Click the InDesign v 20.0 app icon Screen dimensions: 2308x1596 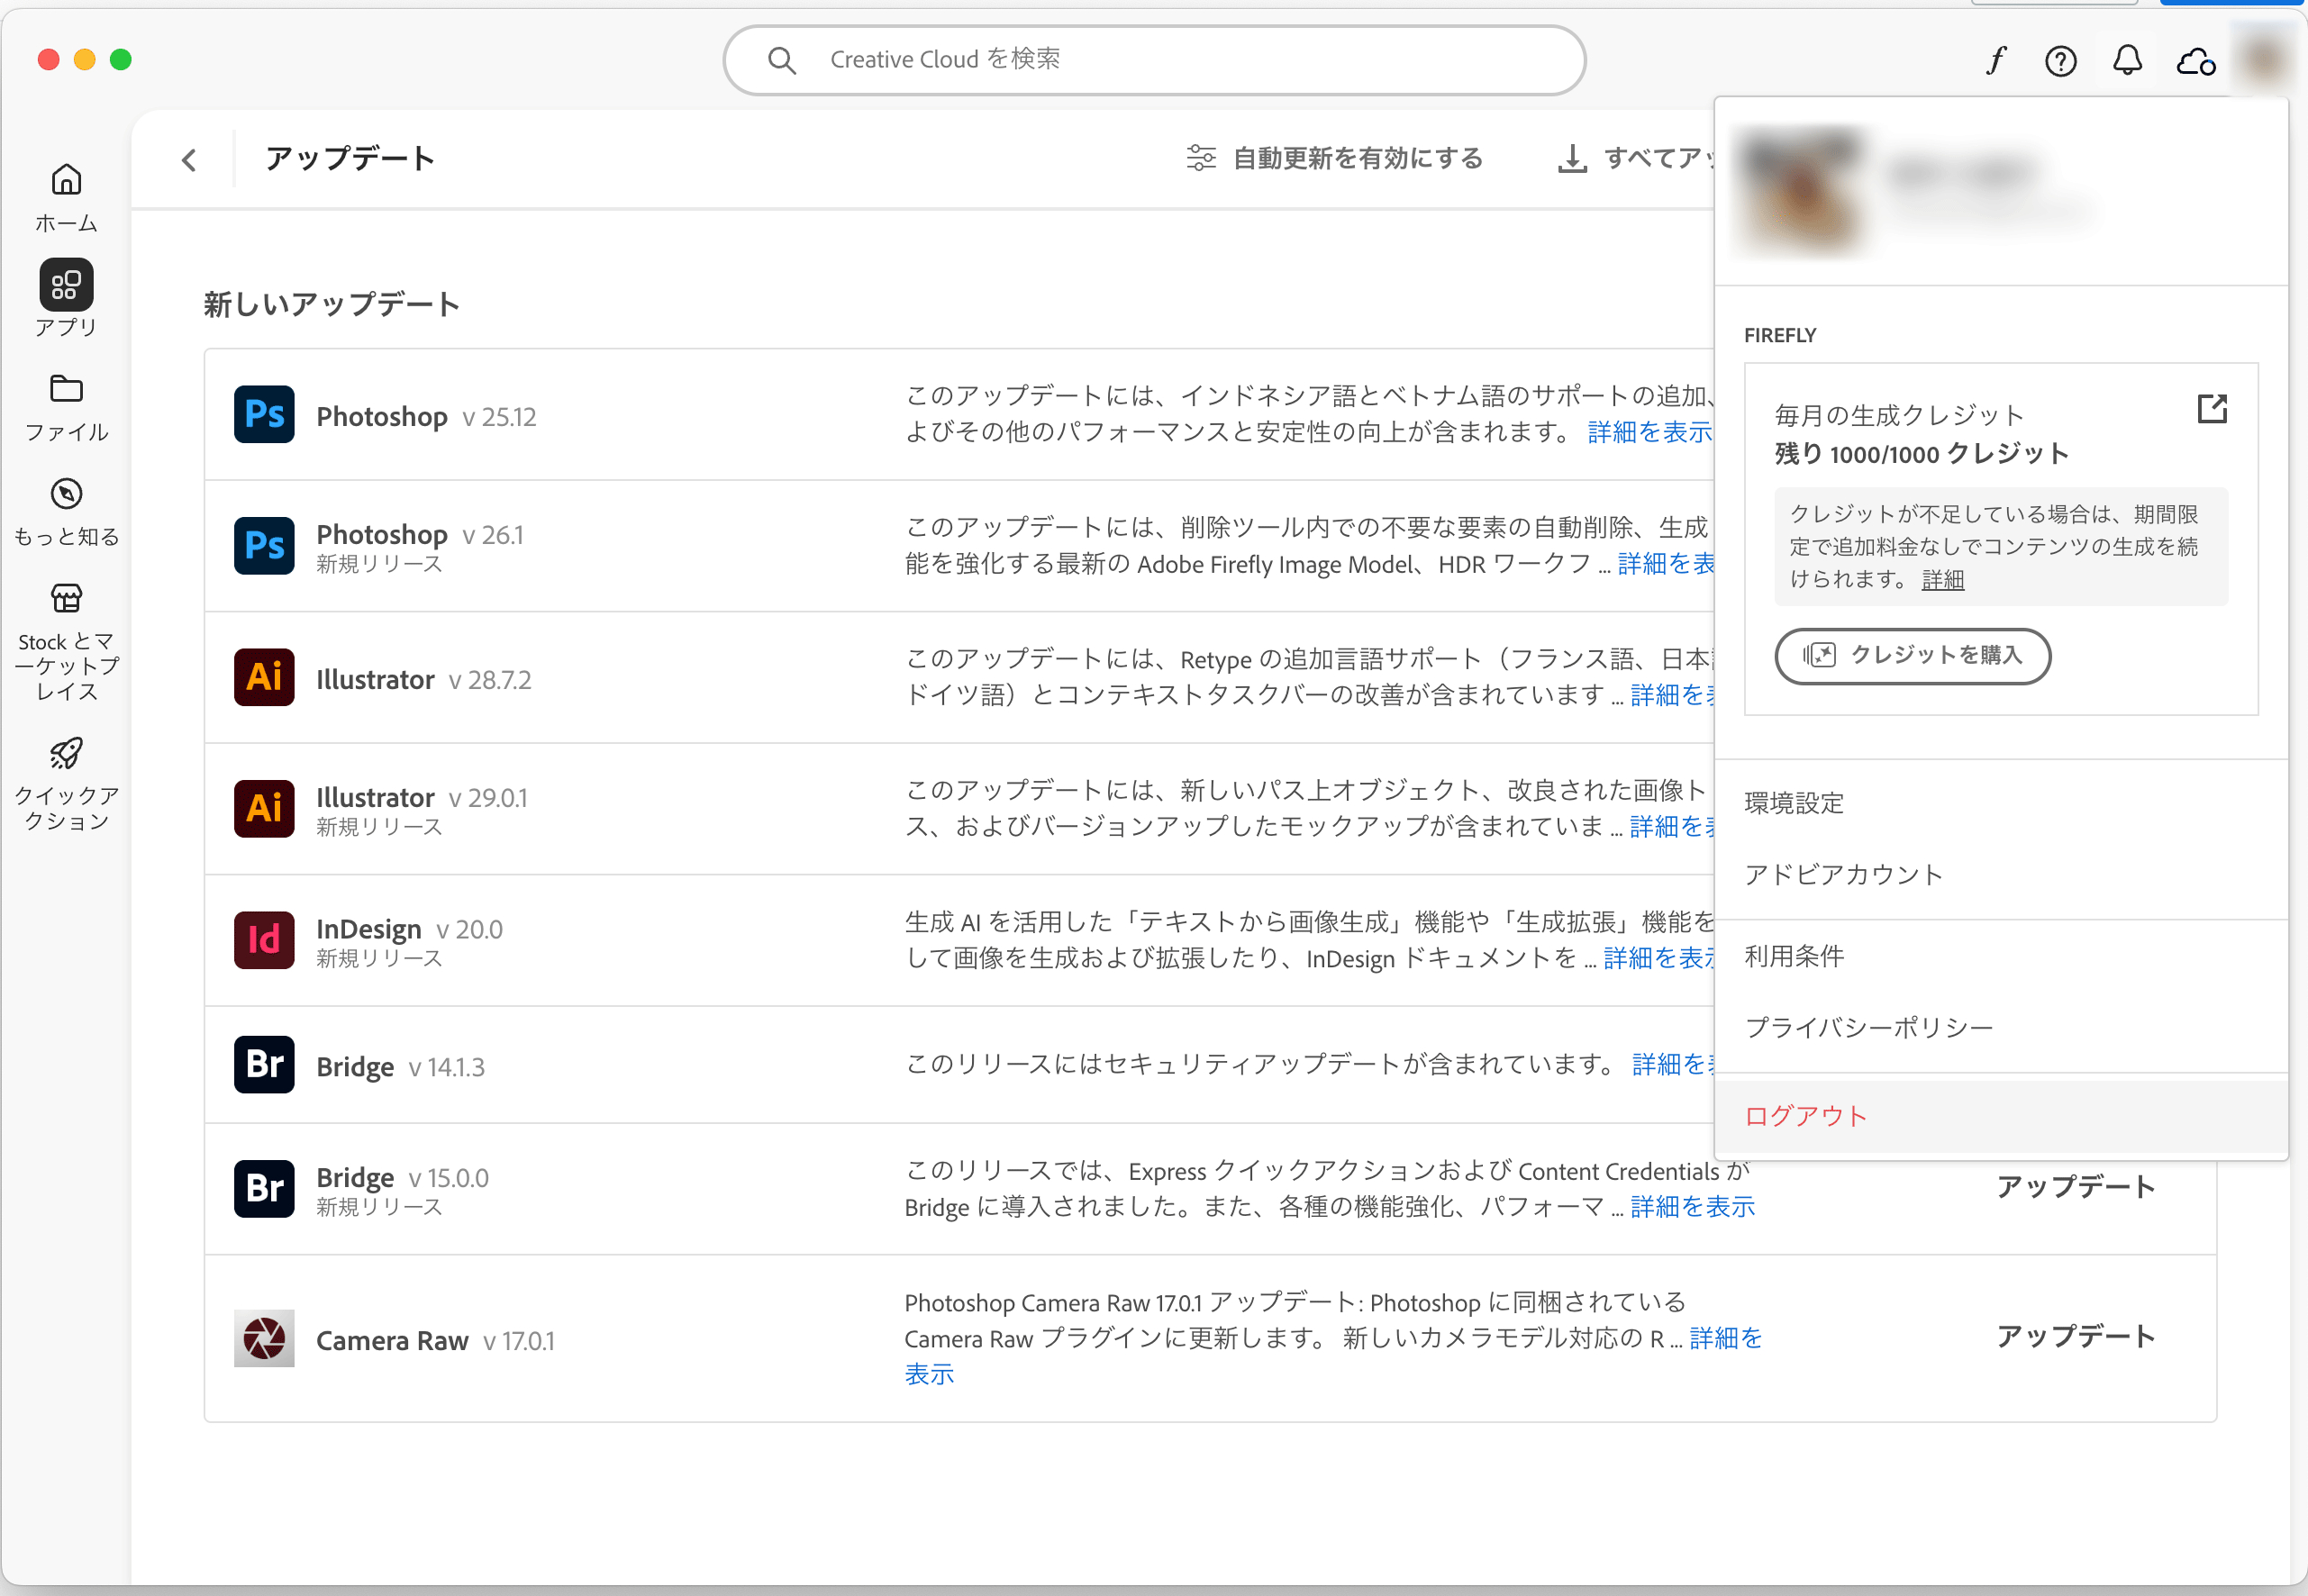click(x=264, y=940)
